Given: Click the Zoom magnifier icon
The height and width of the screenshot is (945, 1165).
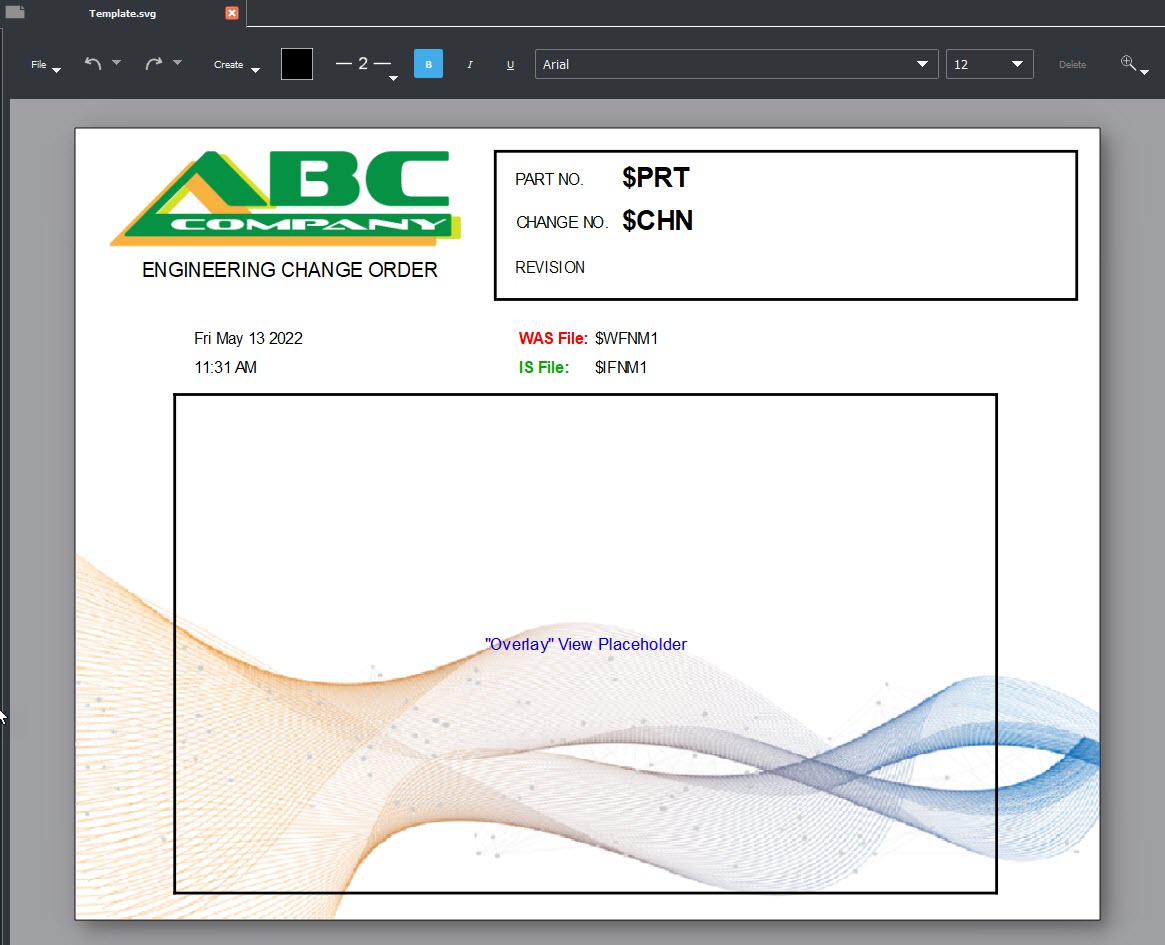Looking at the screenshot, I should 1128,62.
